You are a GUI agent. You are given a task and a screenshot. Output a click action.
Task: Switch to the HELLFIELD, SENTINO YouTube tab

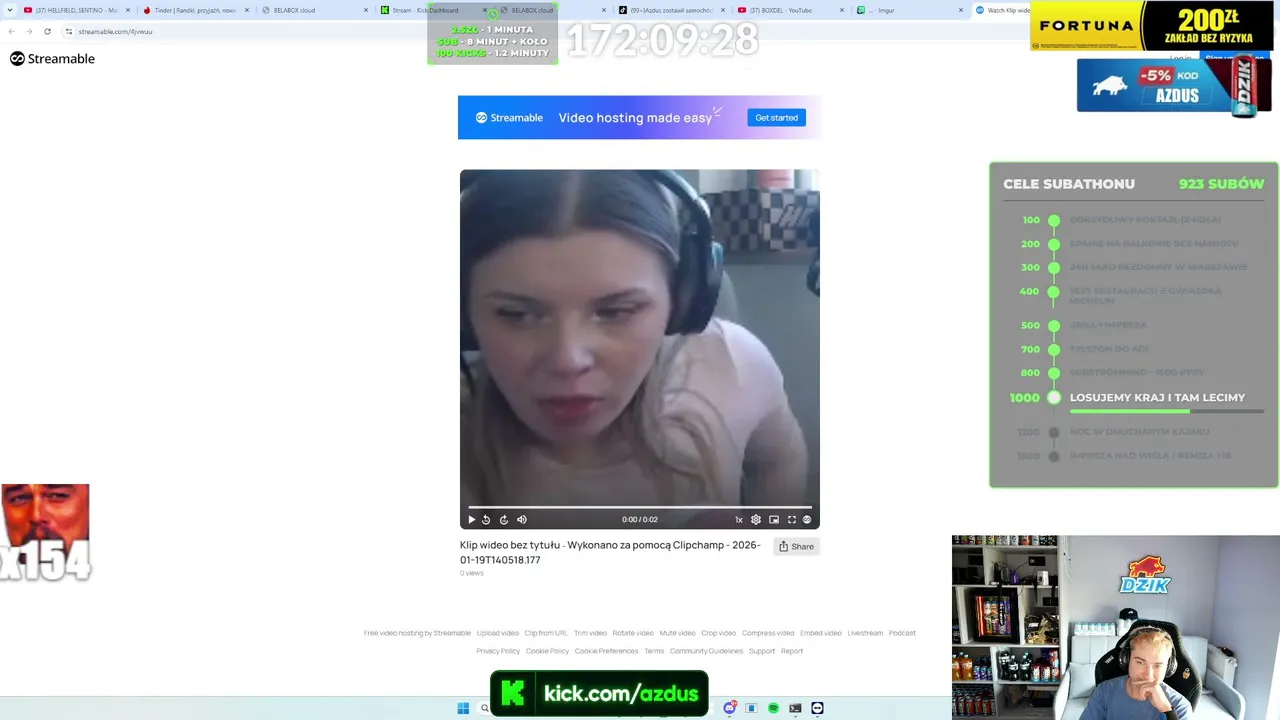pos(77,10)
